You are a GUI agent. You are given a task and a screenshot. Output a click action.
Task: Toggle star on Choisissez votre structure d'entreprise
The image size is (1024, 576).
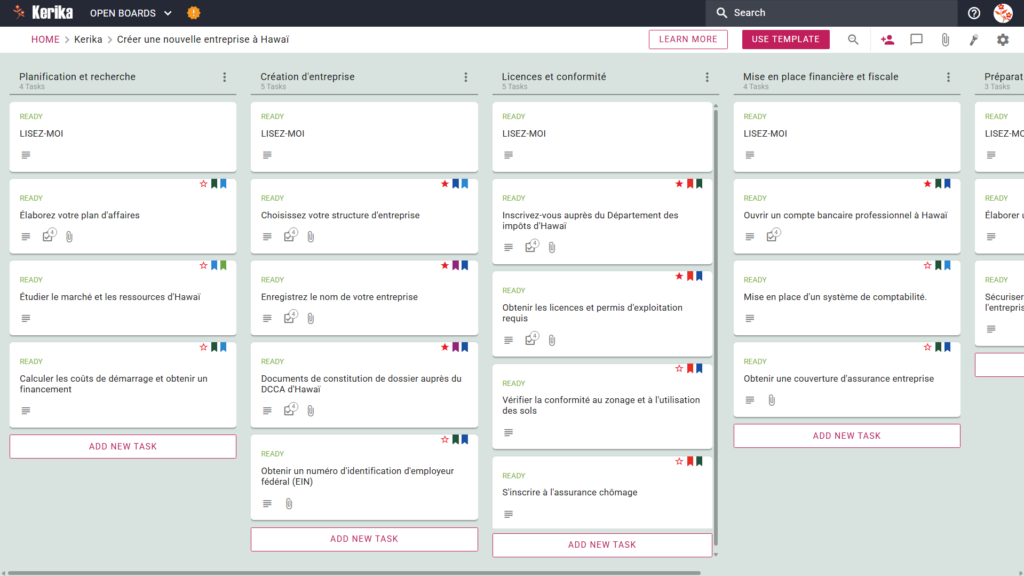pyautogui.click(x=445, y=184)
